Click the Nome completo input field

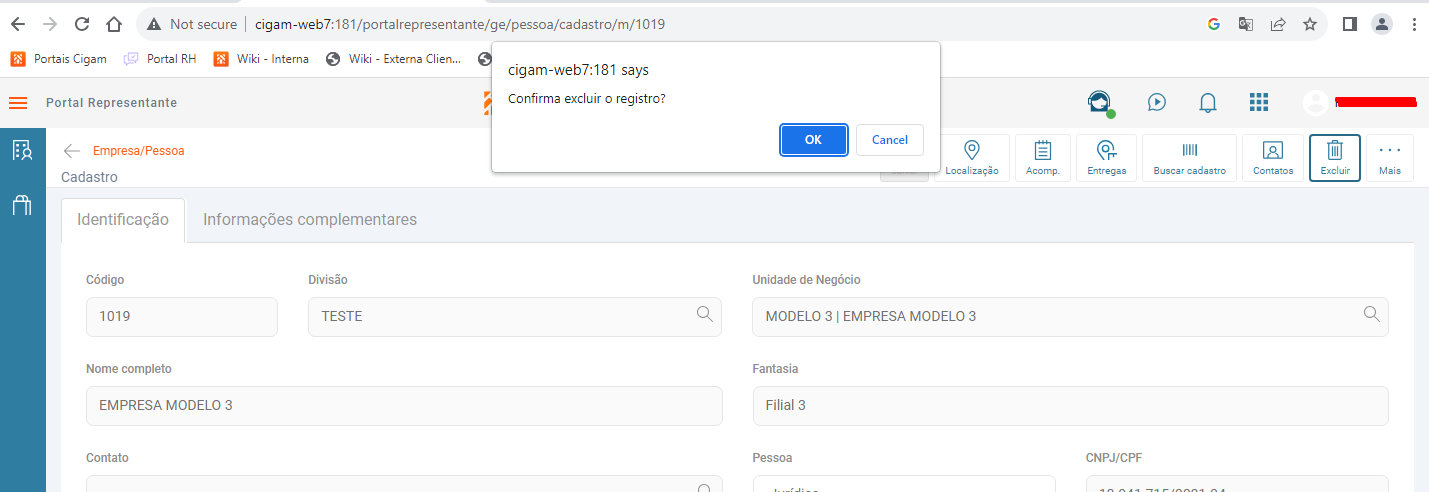404,406
